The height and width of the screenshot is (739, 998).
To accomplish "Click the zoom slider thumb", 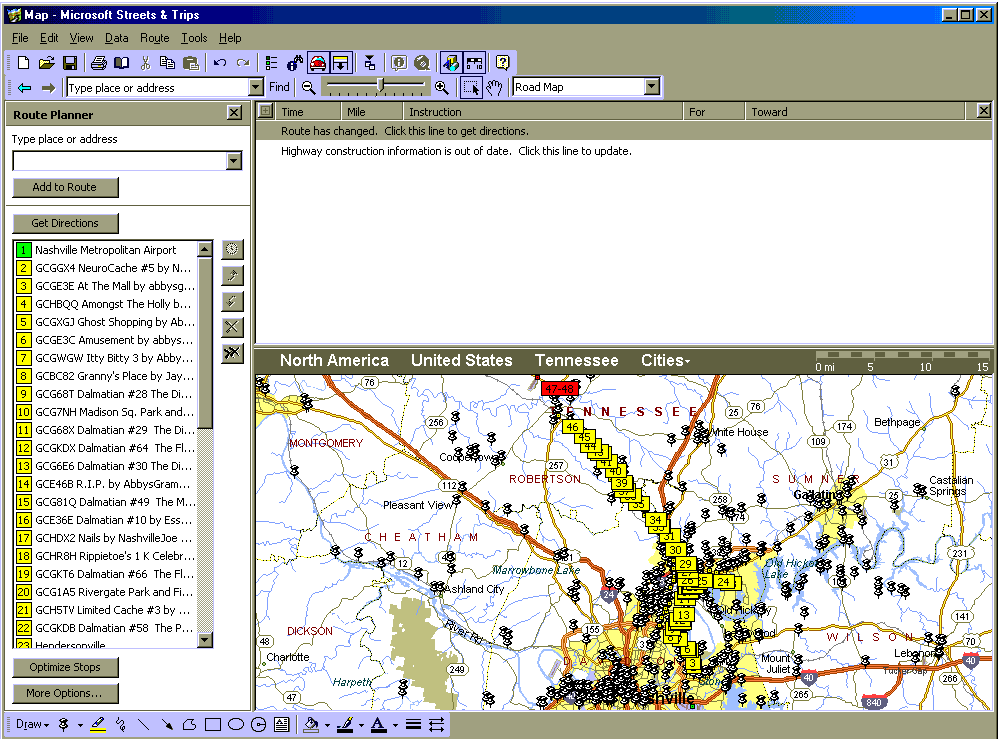I will [x=381, y=85].
